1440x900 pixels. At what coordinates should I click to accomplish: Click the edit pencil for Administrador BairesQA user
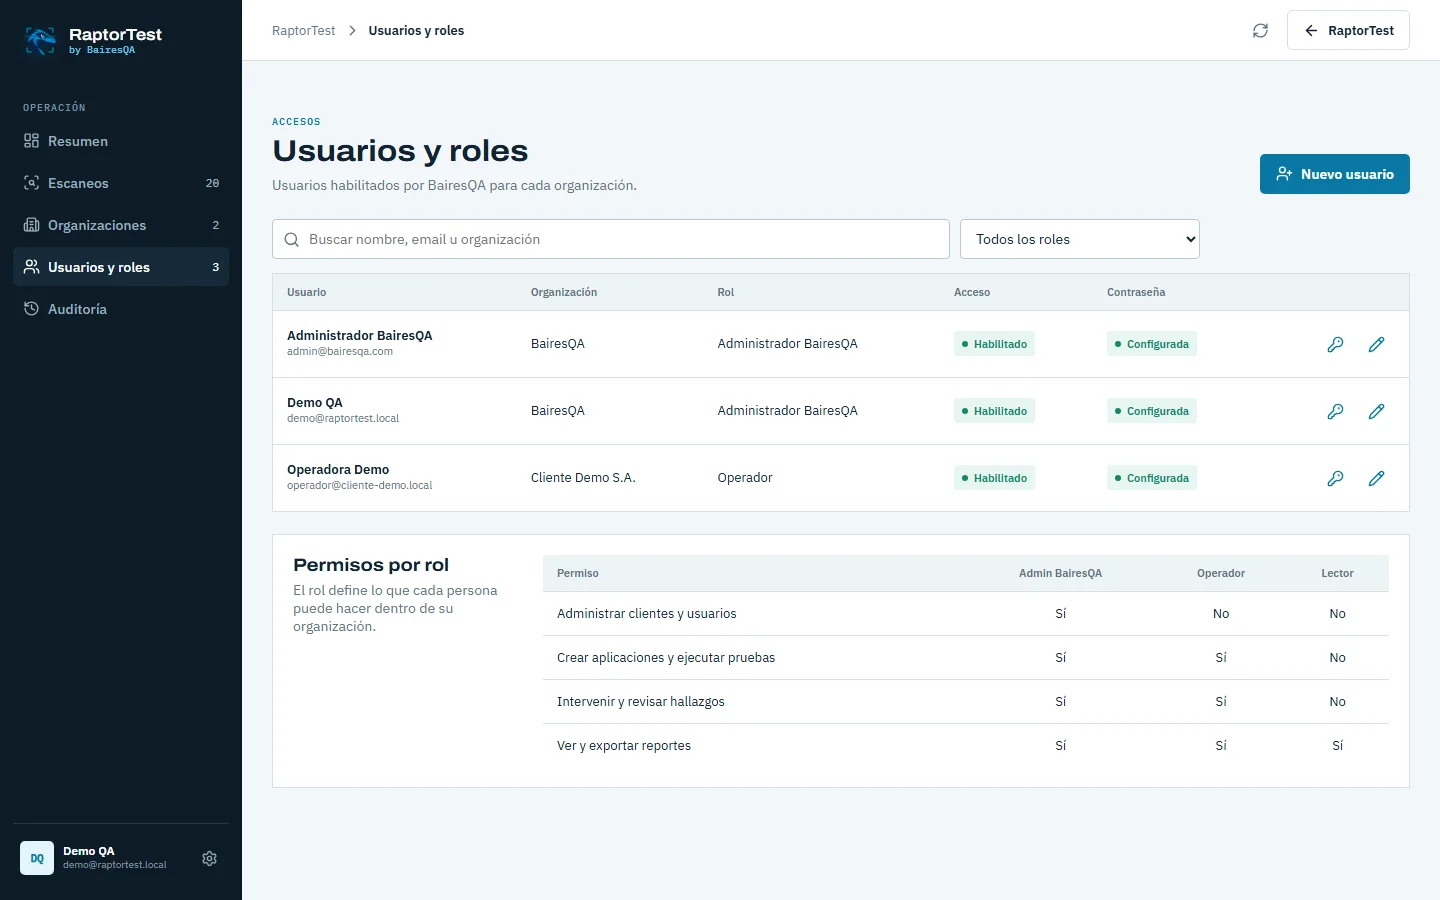click(1376, 344)
